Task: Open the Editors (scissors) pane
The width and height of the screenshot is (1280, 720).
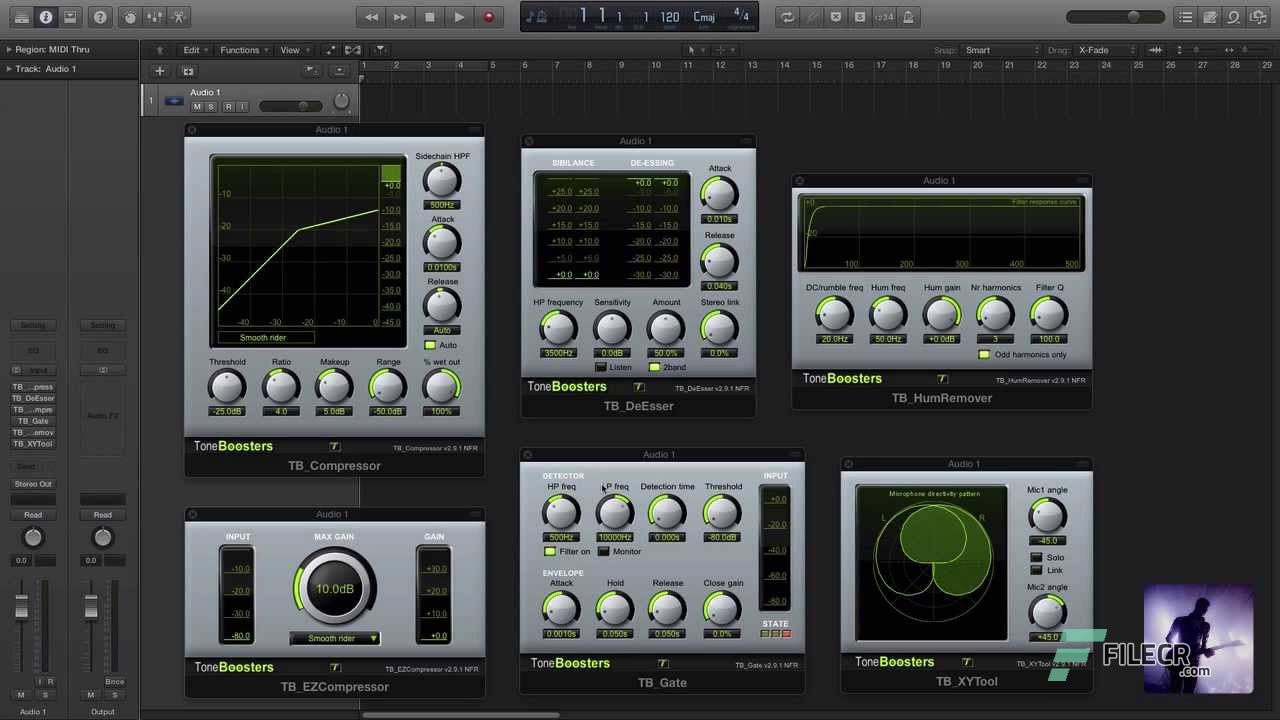Action: pos(178,17)
